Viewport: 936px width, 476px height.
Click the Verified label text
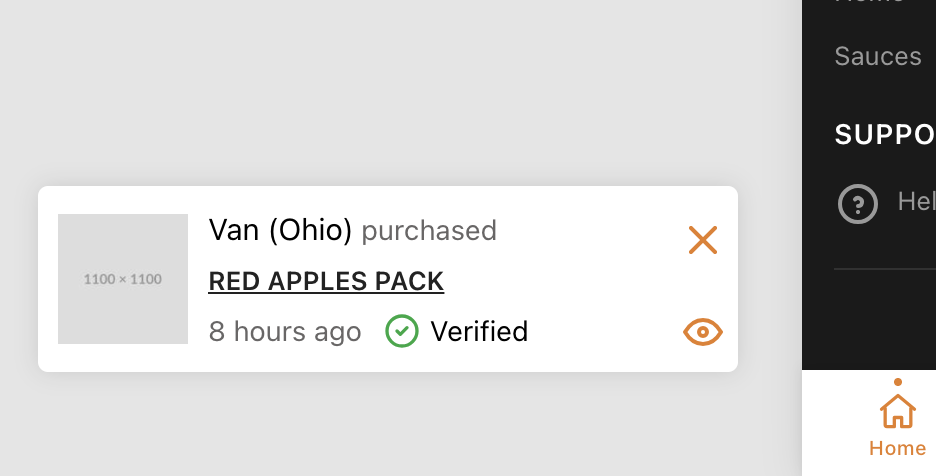coord(479,331)
